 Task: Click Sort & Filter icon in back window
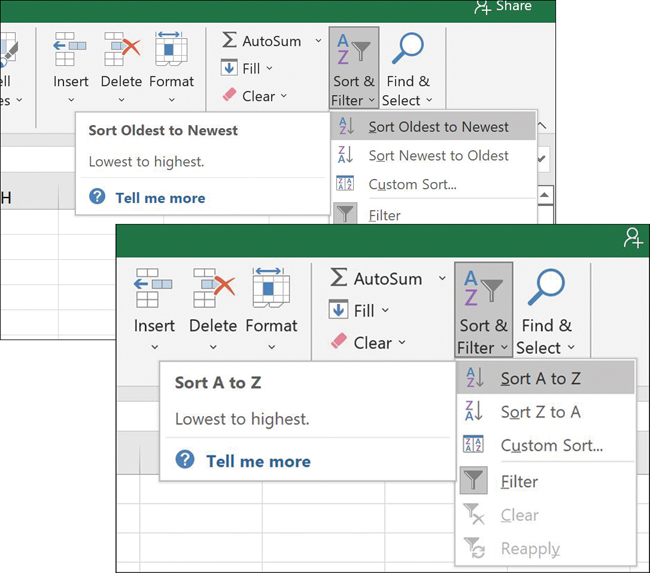tap(353, 49)
